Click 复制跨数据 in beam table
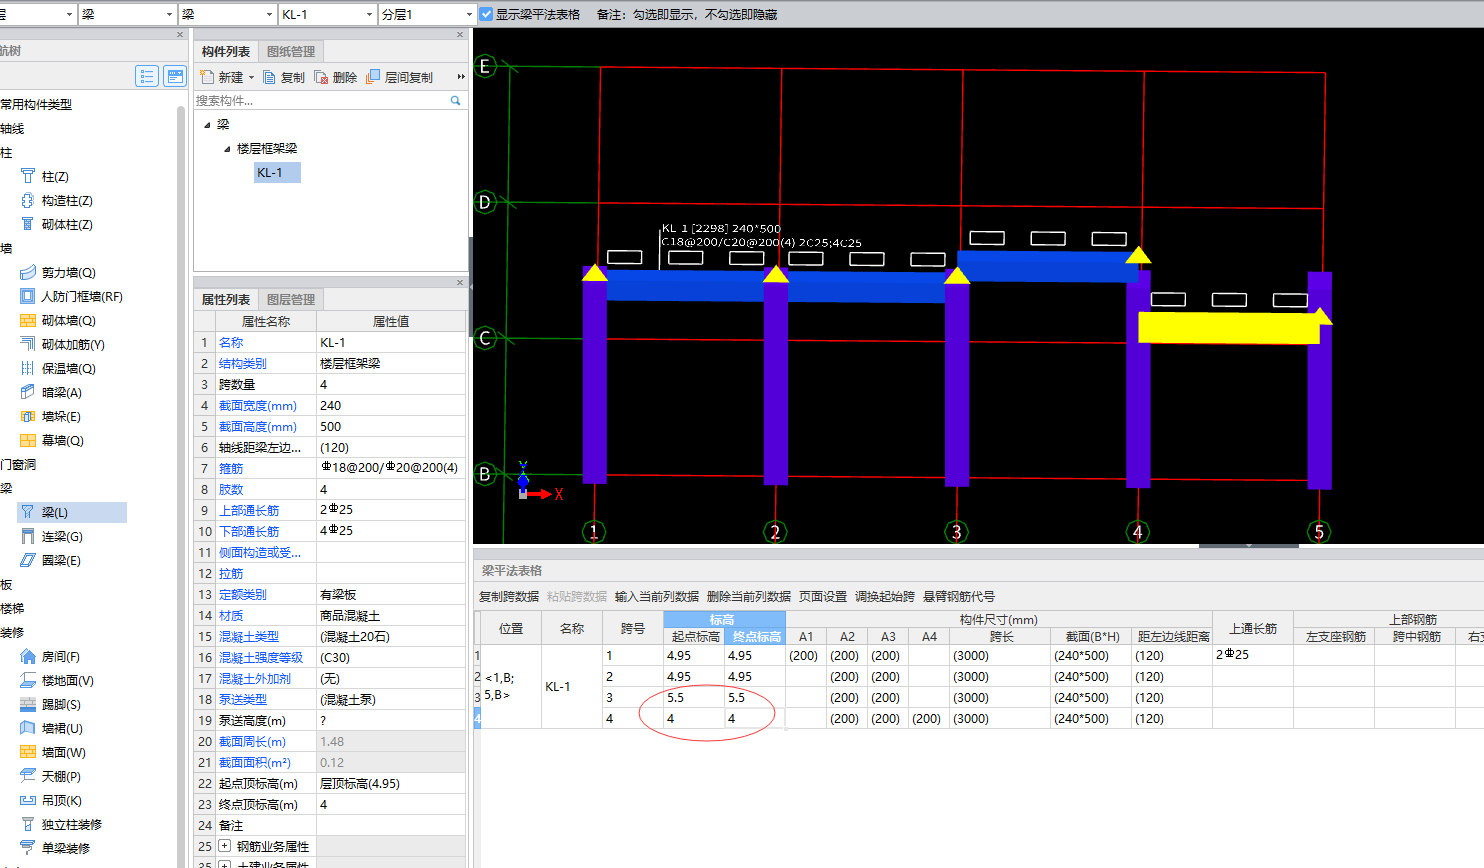The width and height of the screenshot is (1484, 868). click(x=509, y=596)
